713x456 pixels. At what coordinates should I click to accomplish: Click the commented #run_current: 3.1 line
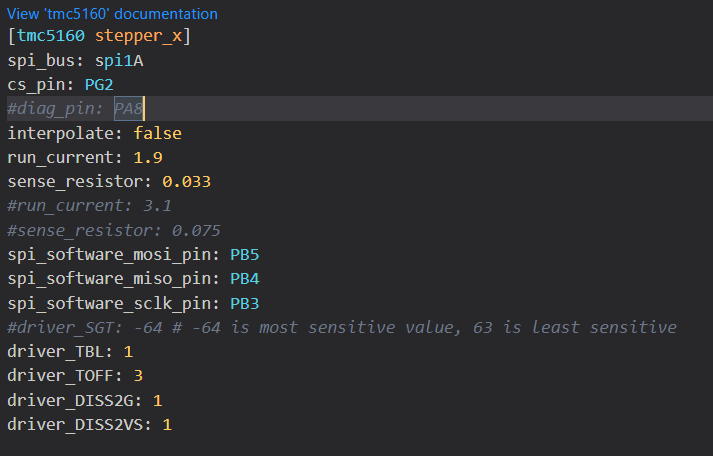tap(89, 206)
